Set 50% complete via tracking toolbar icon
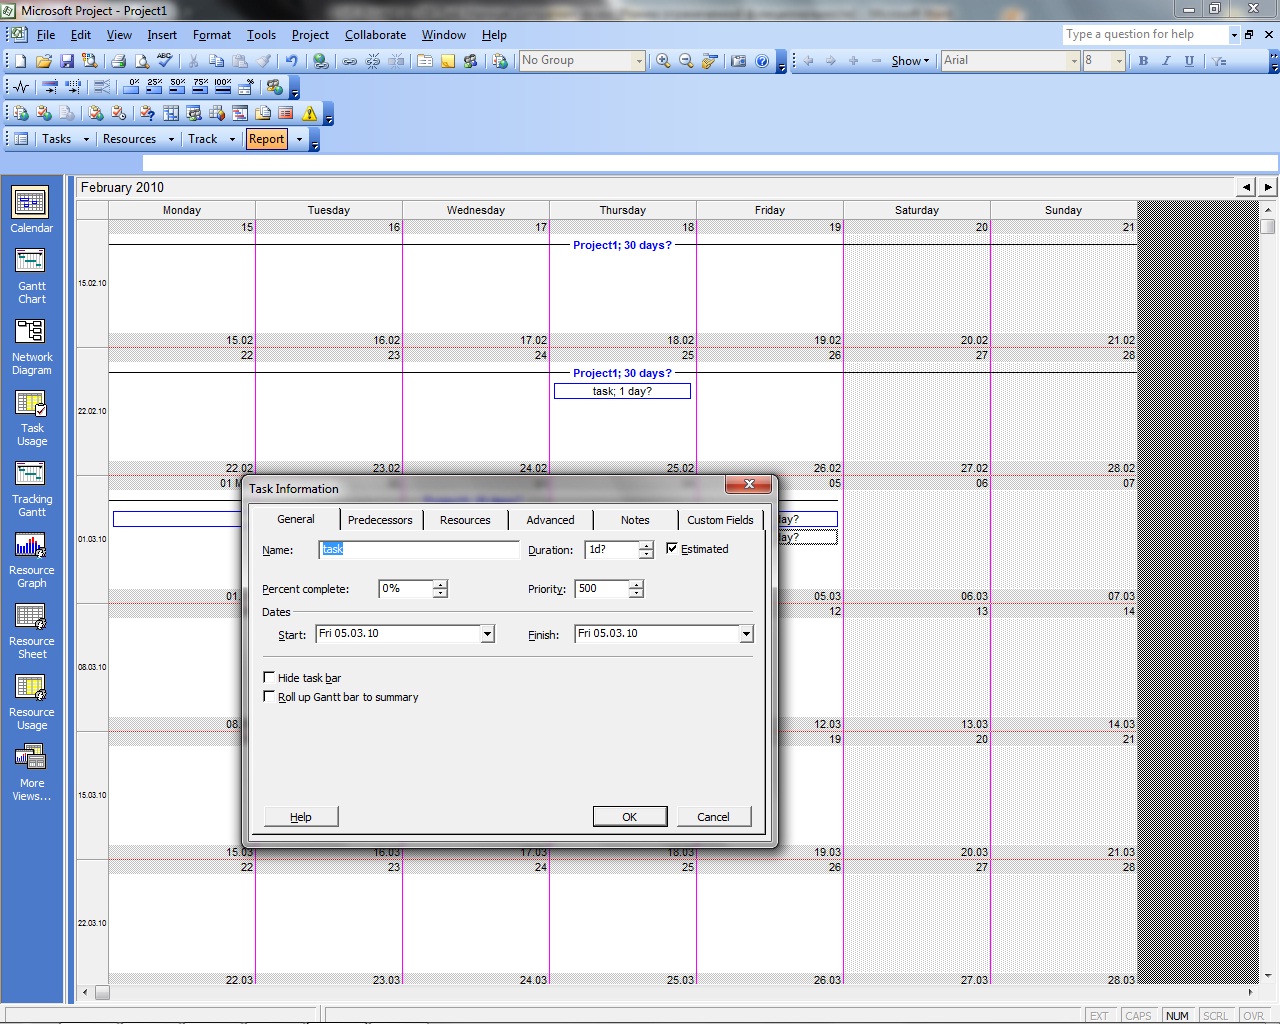This screenshot has width=1280, height=1024. click(177, 87)
